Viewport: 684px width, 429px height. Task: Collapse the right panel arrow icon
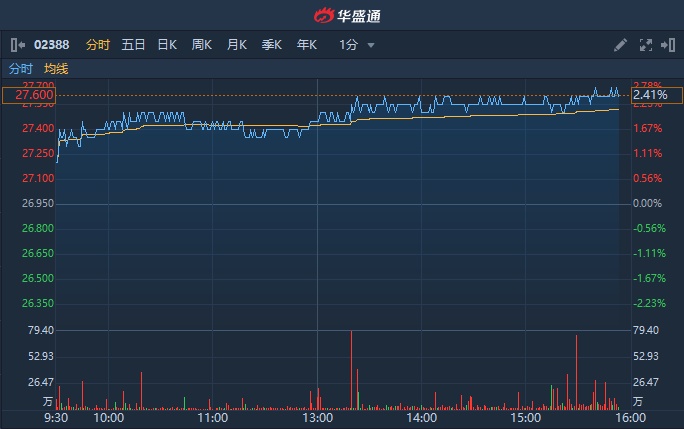point(668,45)
